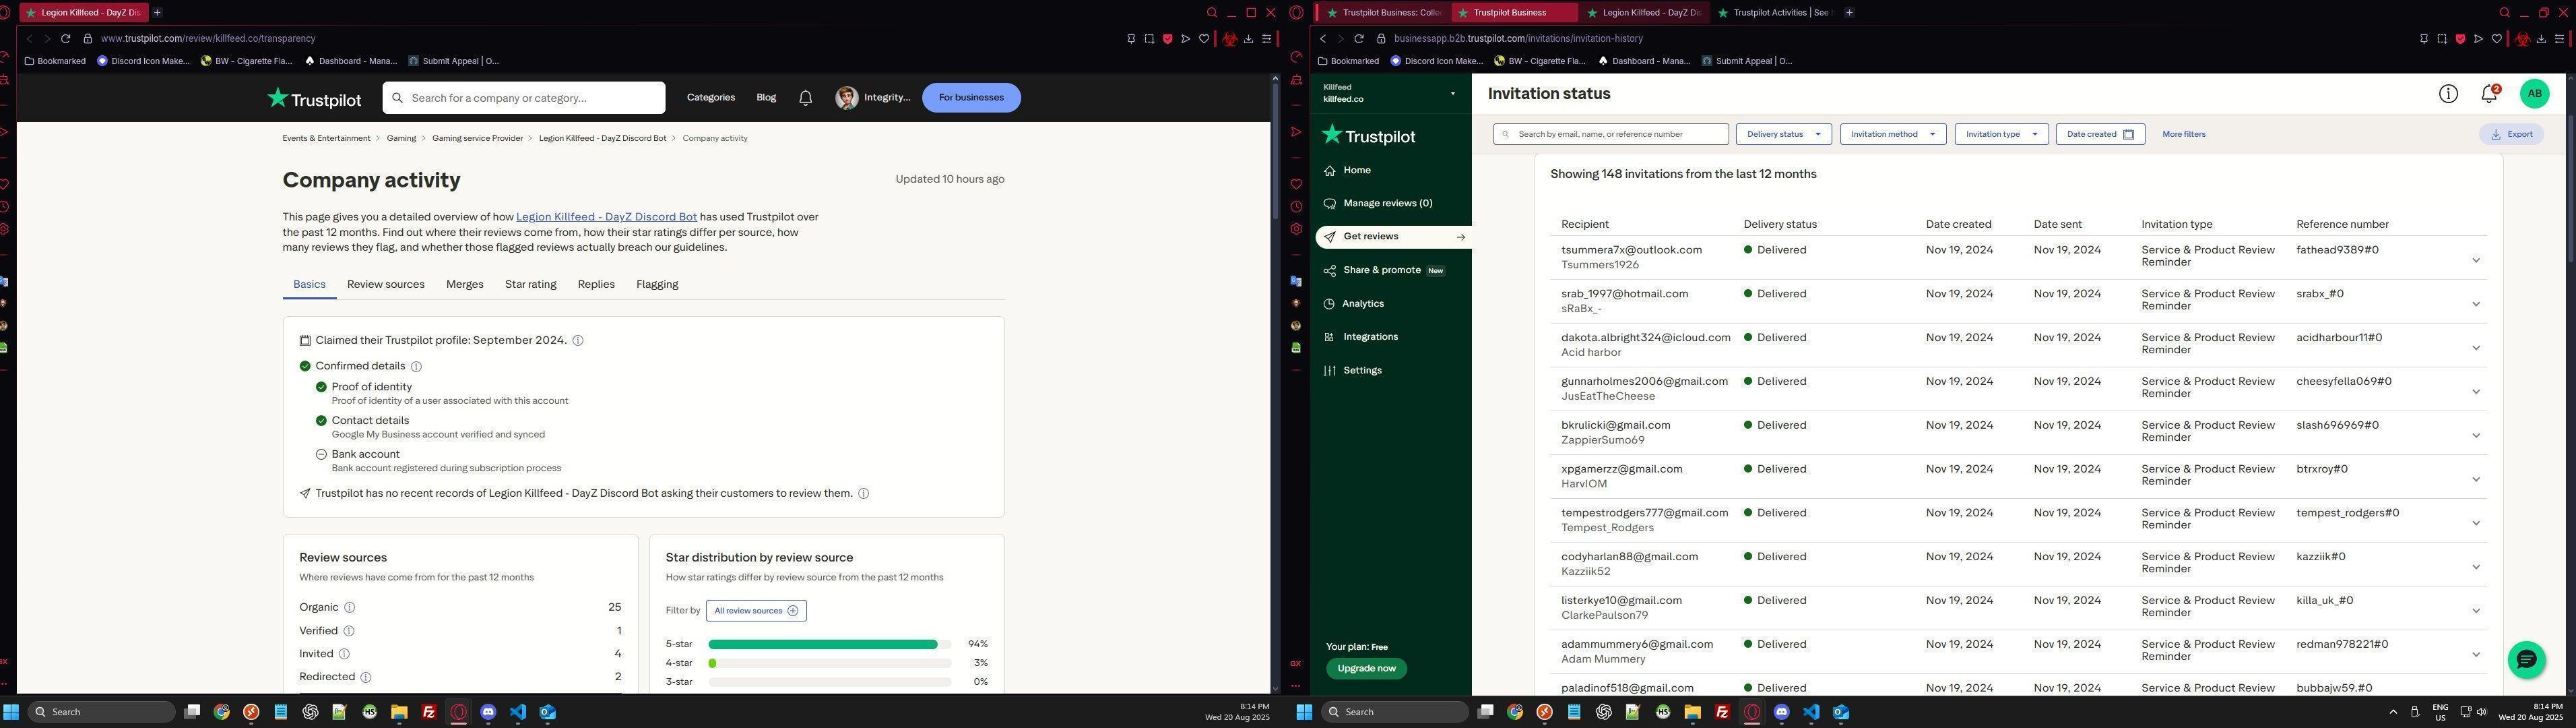Open easy setup sliders in Company activity browser
This screenshot has height=728, width=2576.
pos(1266,39)
